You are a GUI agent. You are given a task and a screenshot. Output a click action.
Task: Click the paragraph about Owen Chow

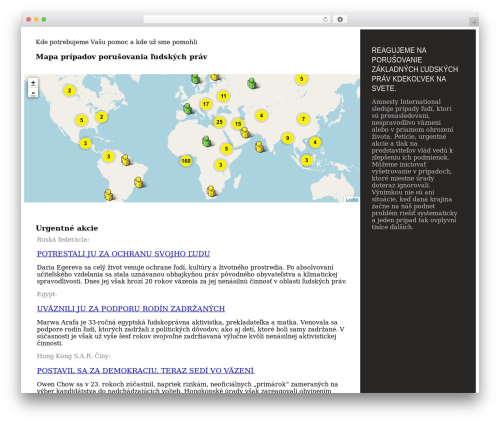click(x=187, y=388)
